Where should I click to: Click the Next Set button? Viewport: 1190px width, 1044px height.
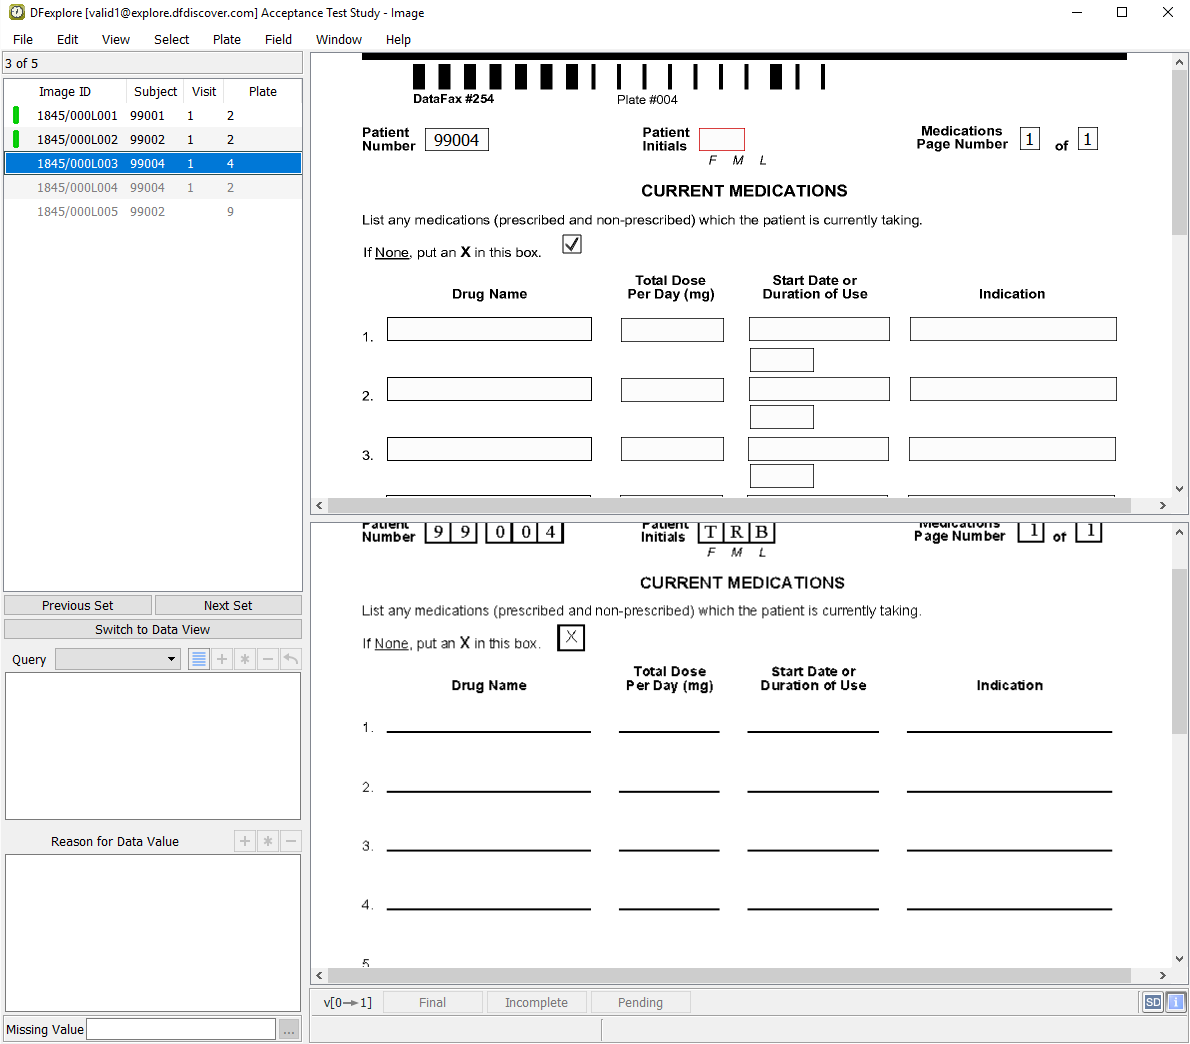228,605
